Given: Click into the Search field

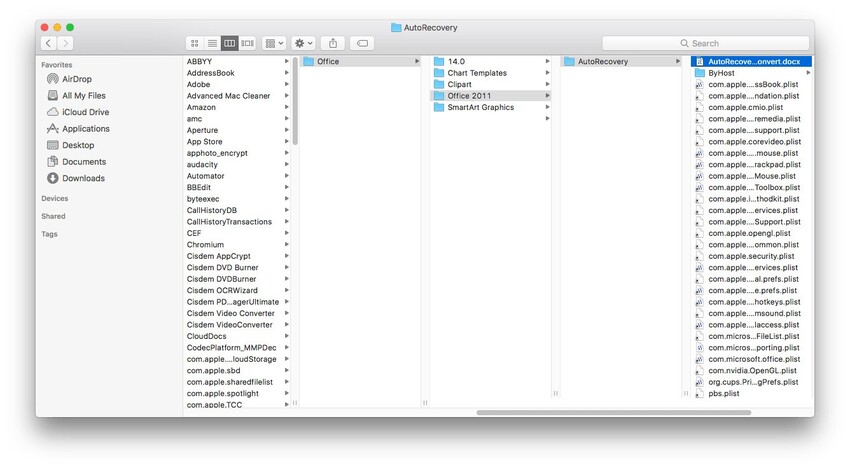Looking at the screenshot, I should click(705, 43).
